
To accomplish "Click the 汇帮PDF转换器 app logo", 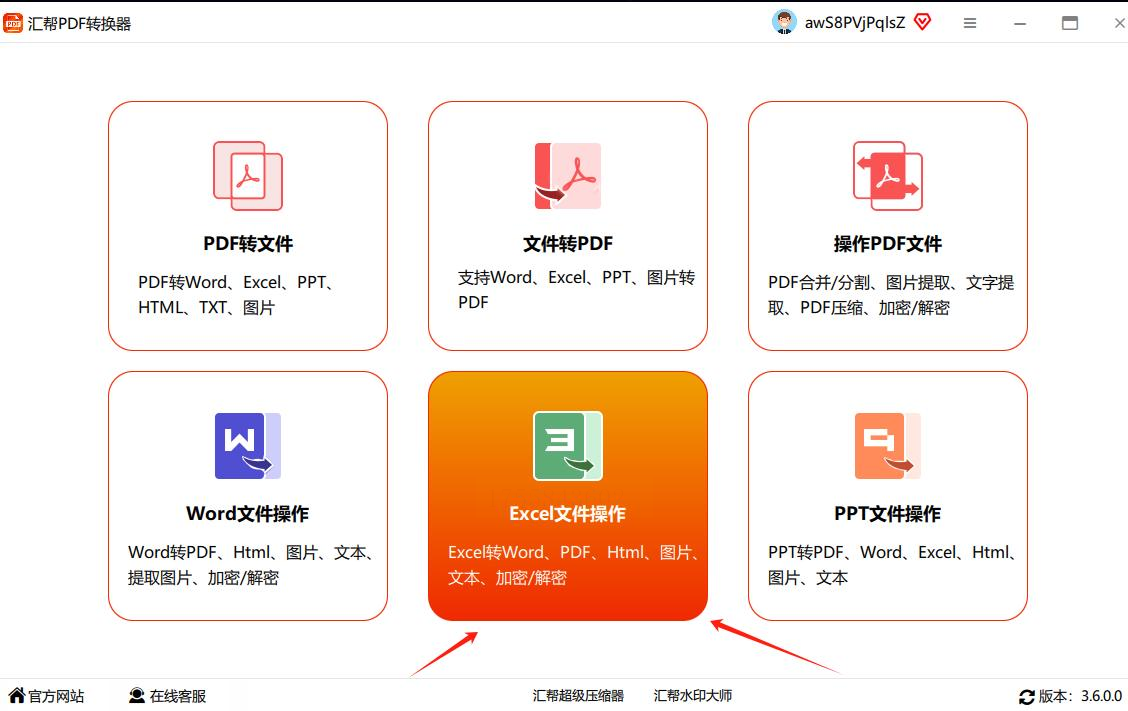I will click(13, 23).
